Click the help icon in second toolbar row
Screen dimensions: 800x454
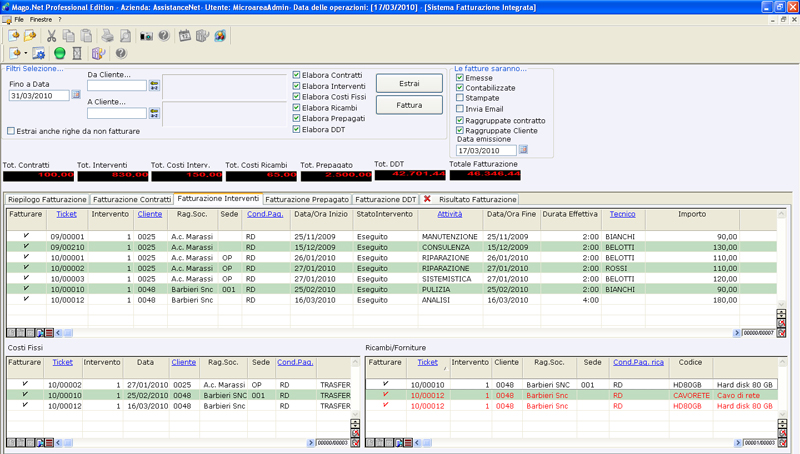[121, 53]
